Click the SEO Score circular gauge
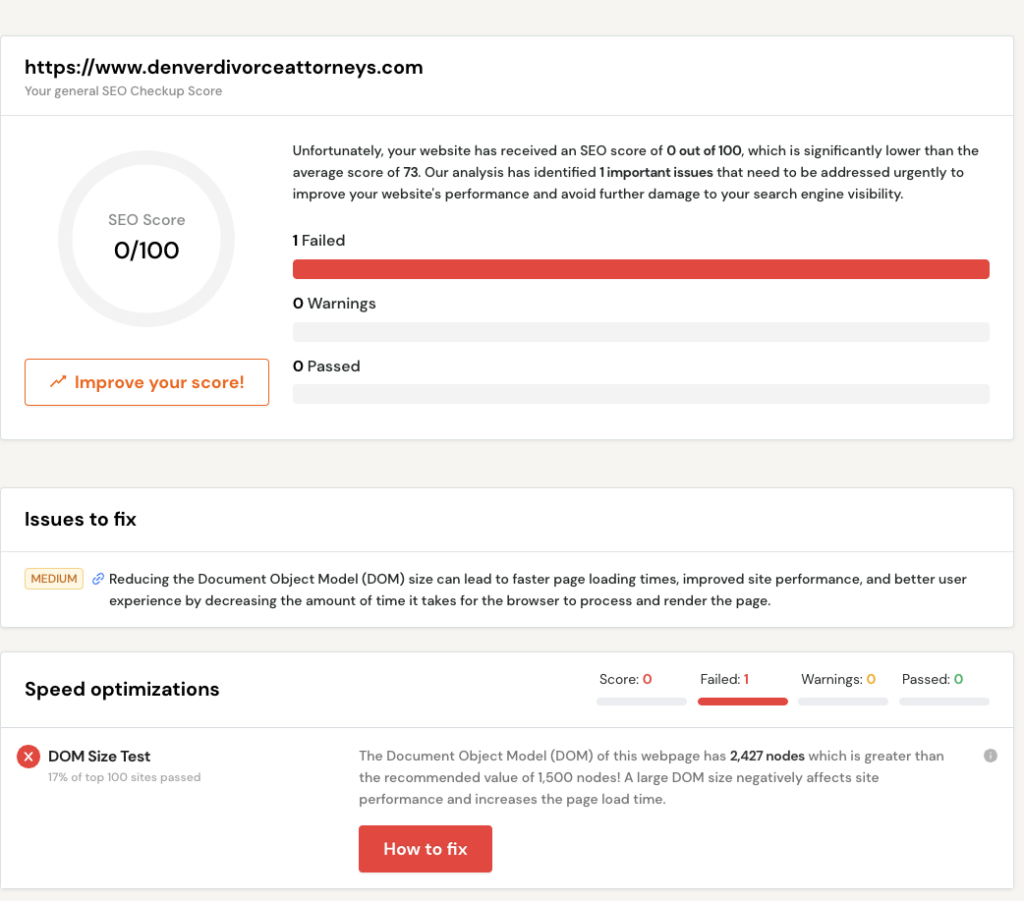Image resolution: width=1024 pixels, height=901 pixels. (x=146, y=238)
